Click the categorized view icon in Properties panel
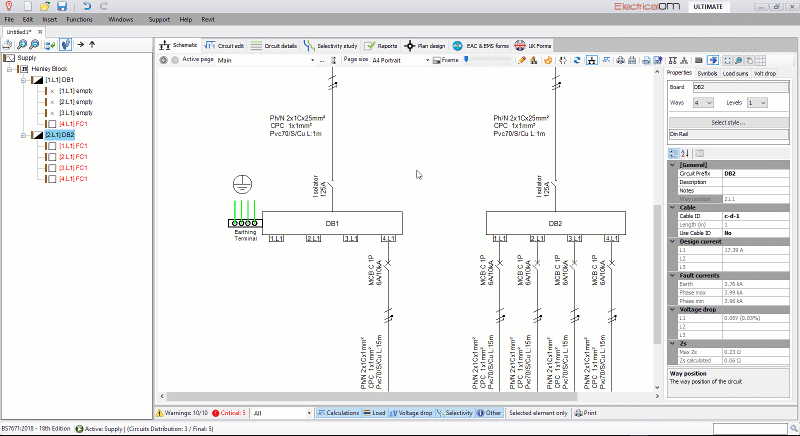The image size is (800, 436). tap(673, 153)
